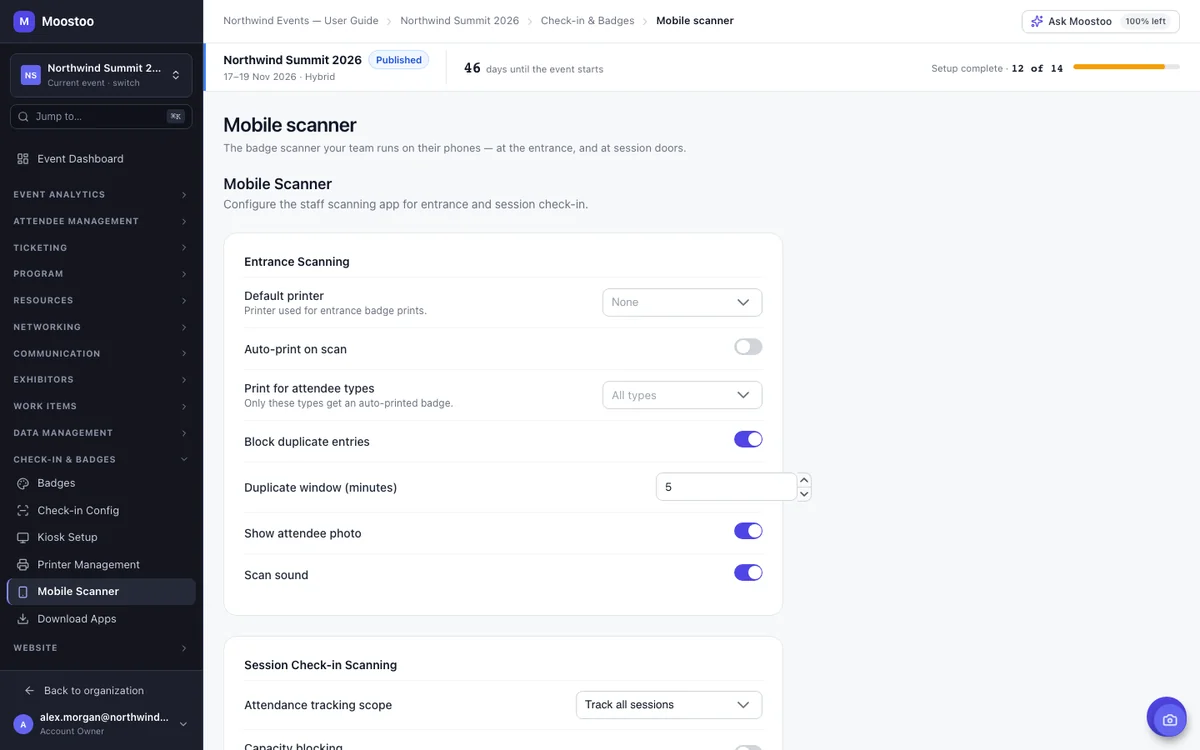
Task: Open Download Apps page
Action: (x=101, y=619)
